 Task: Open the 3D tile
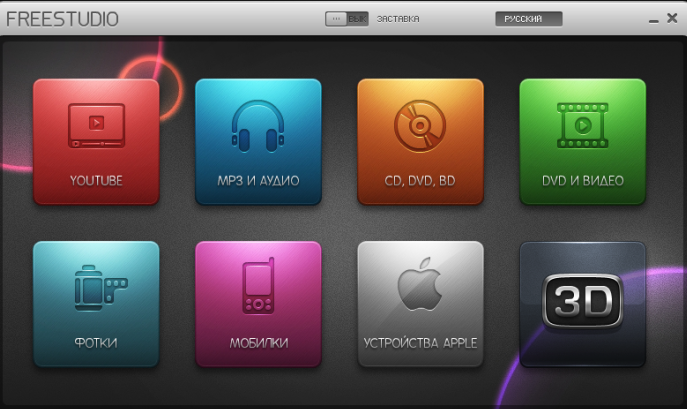[582, 304]
